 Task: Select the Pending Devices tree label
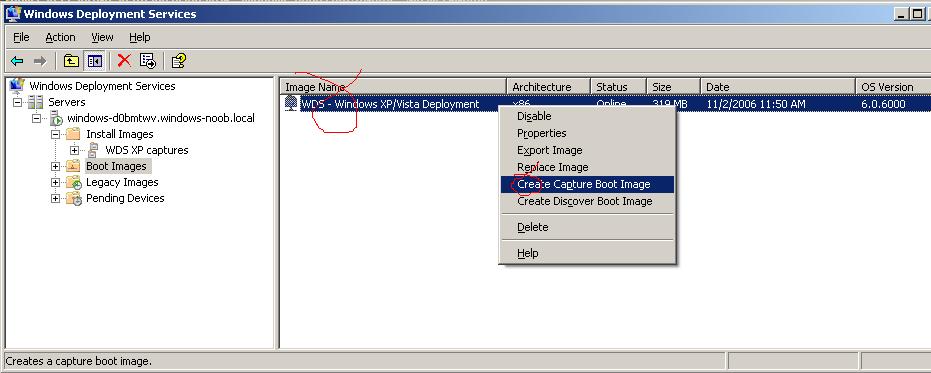(125, 198)
